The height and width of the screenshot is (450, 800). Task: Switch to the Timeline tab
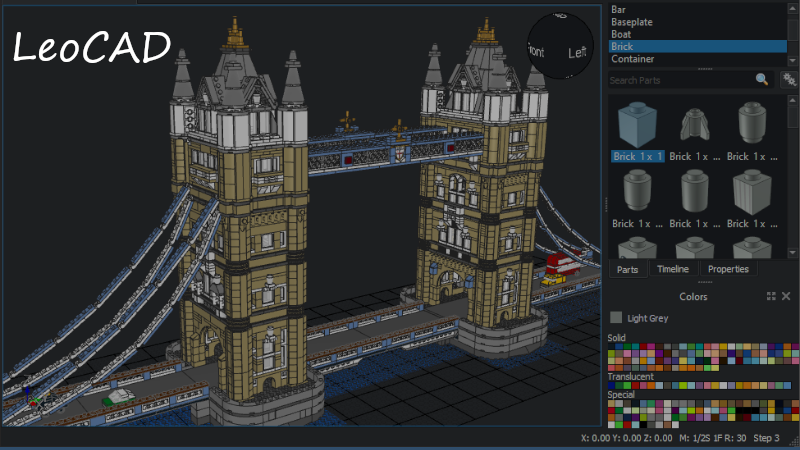click(672, 269)
